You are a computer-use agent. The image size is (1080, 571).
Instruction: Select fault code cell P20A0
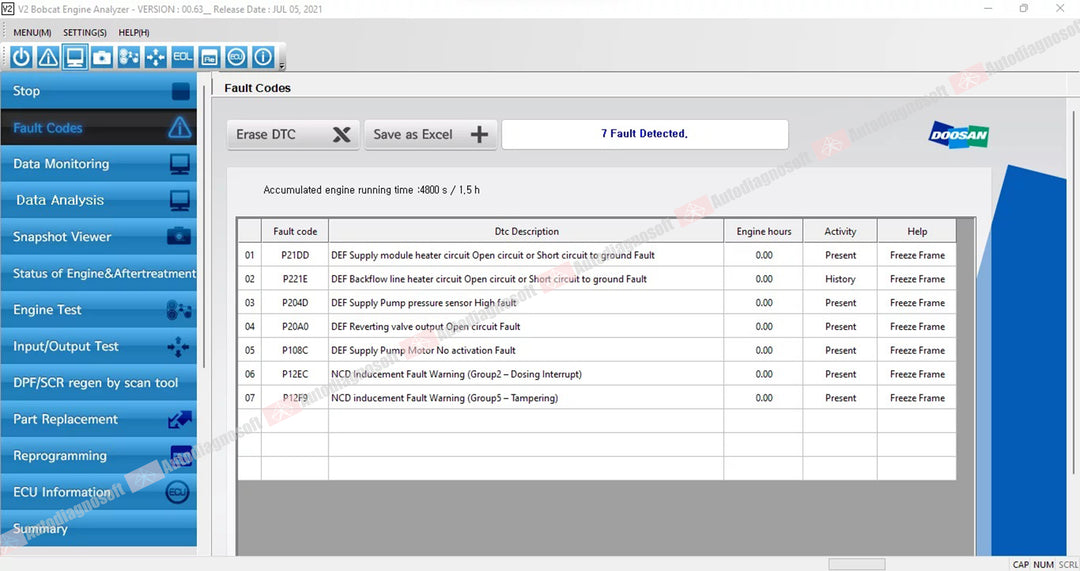[295, 326]
